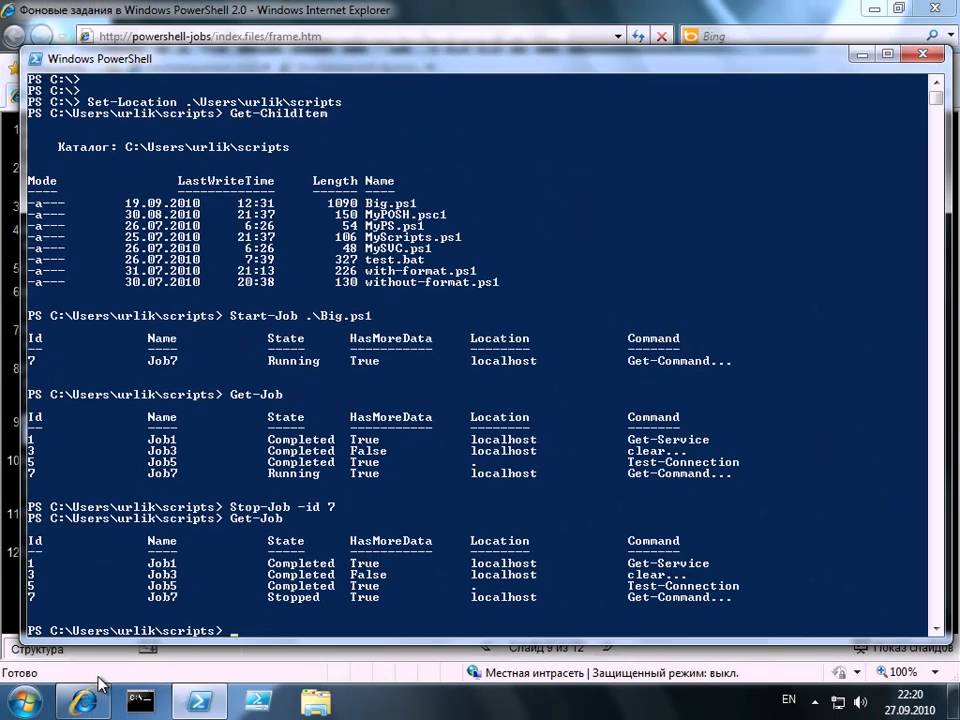
Task: Click the intranet zone globe icon
Action: tap(473, 672)
